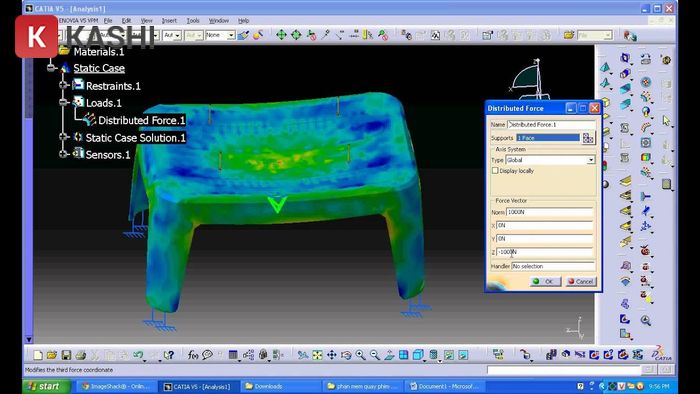This screenshot has height=394, width=700.
Task: Open the File menu
Action: [x=108, y=21]
